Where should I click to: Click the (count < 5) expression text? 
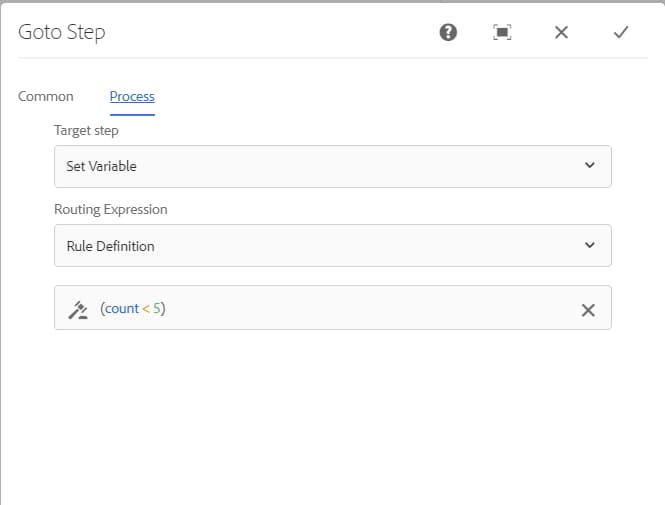coord(133,309)
